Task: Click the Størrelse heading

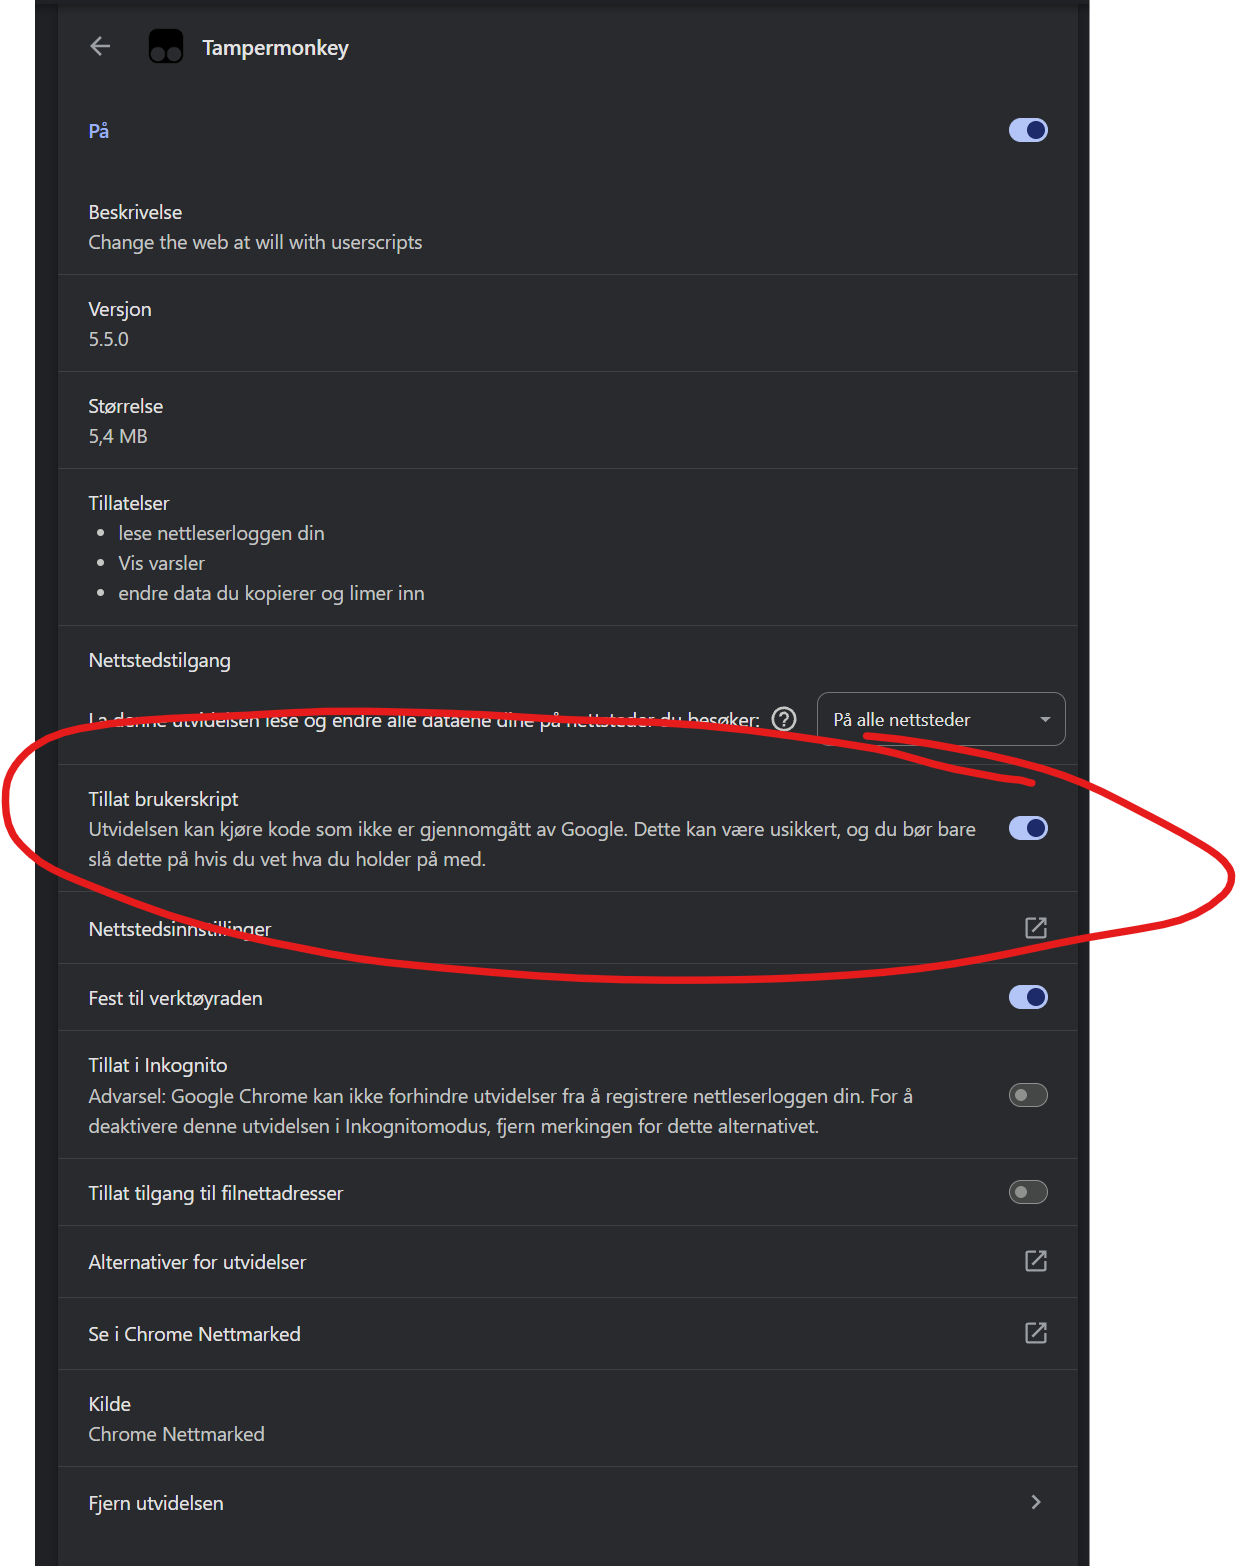Action: (x=125, y=406)
